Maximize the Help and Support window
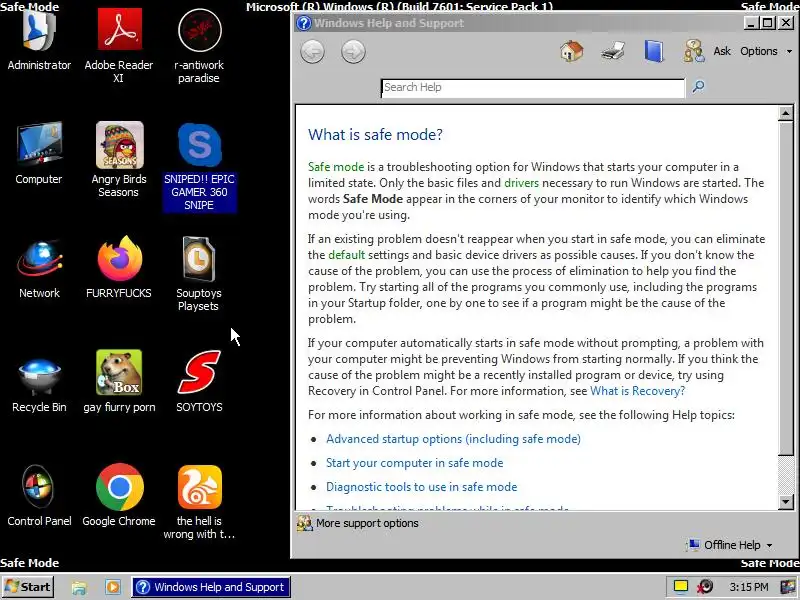This screenshot has height=600, width=800. tap(768, 22)
